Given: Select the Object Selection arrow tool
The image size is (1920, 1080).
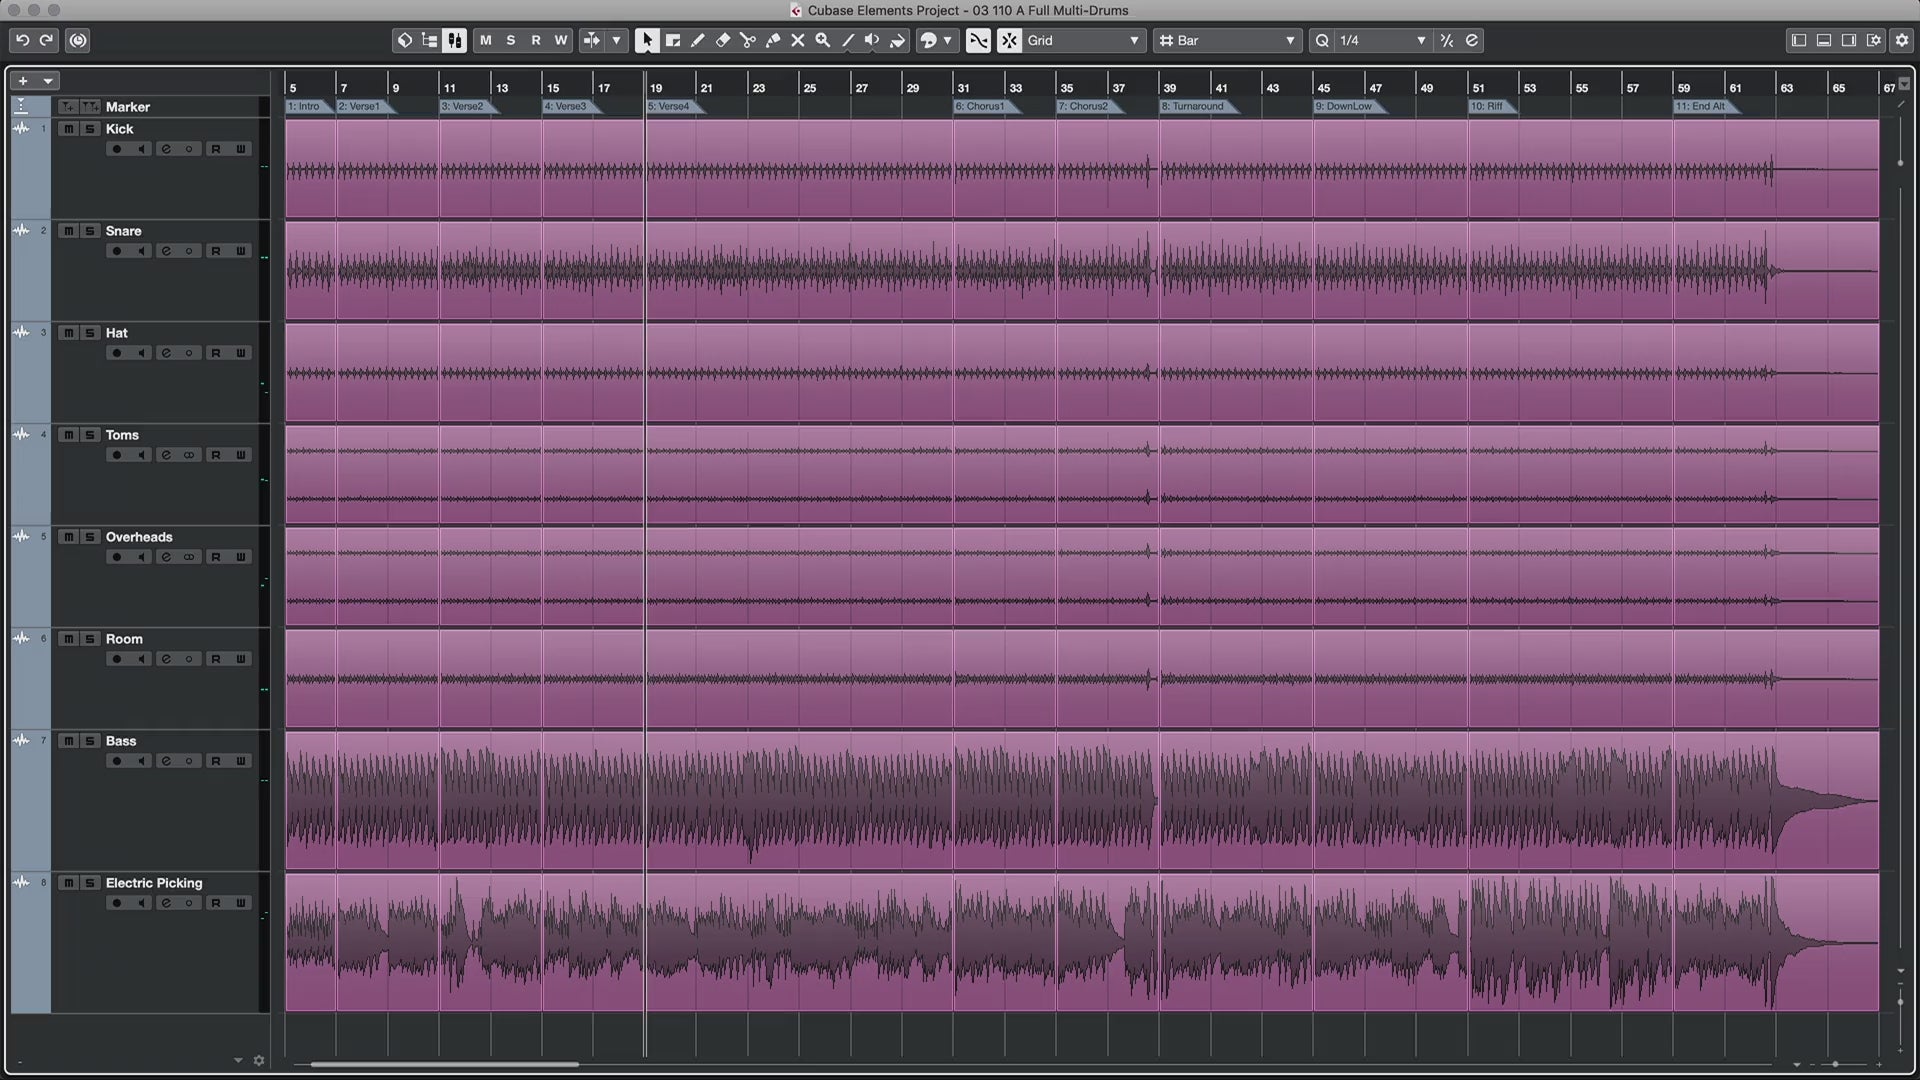Looking at the screenshot, I should (647, 40).
